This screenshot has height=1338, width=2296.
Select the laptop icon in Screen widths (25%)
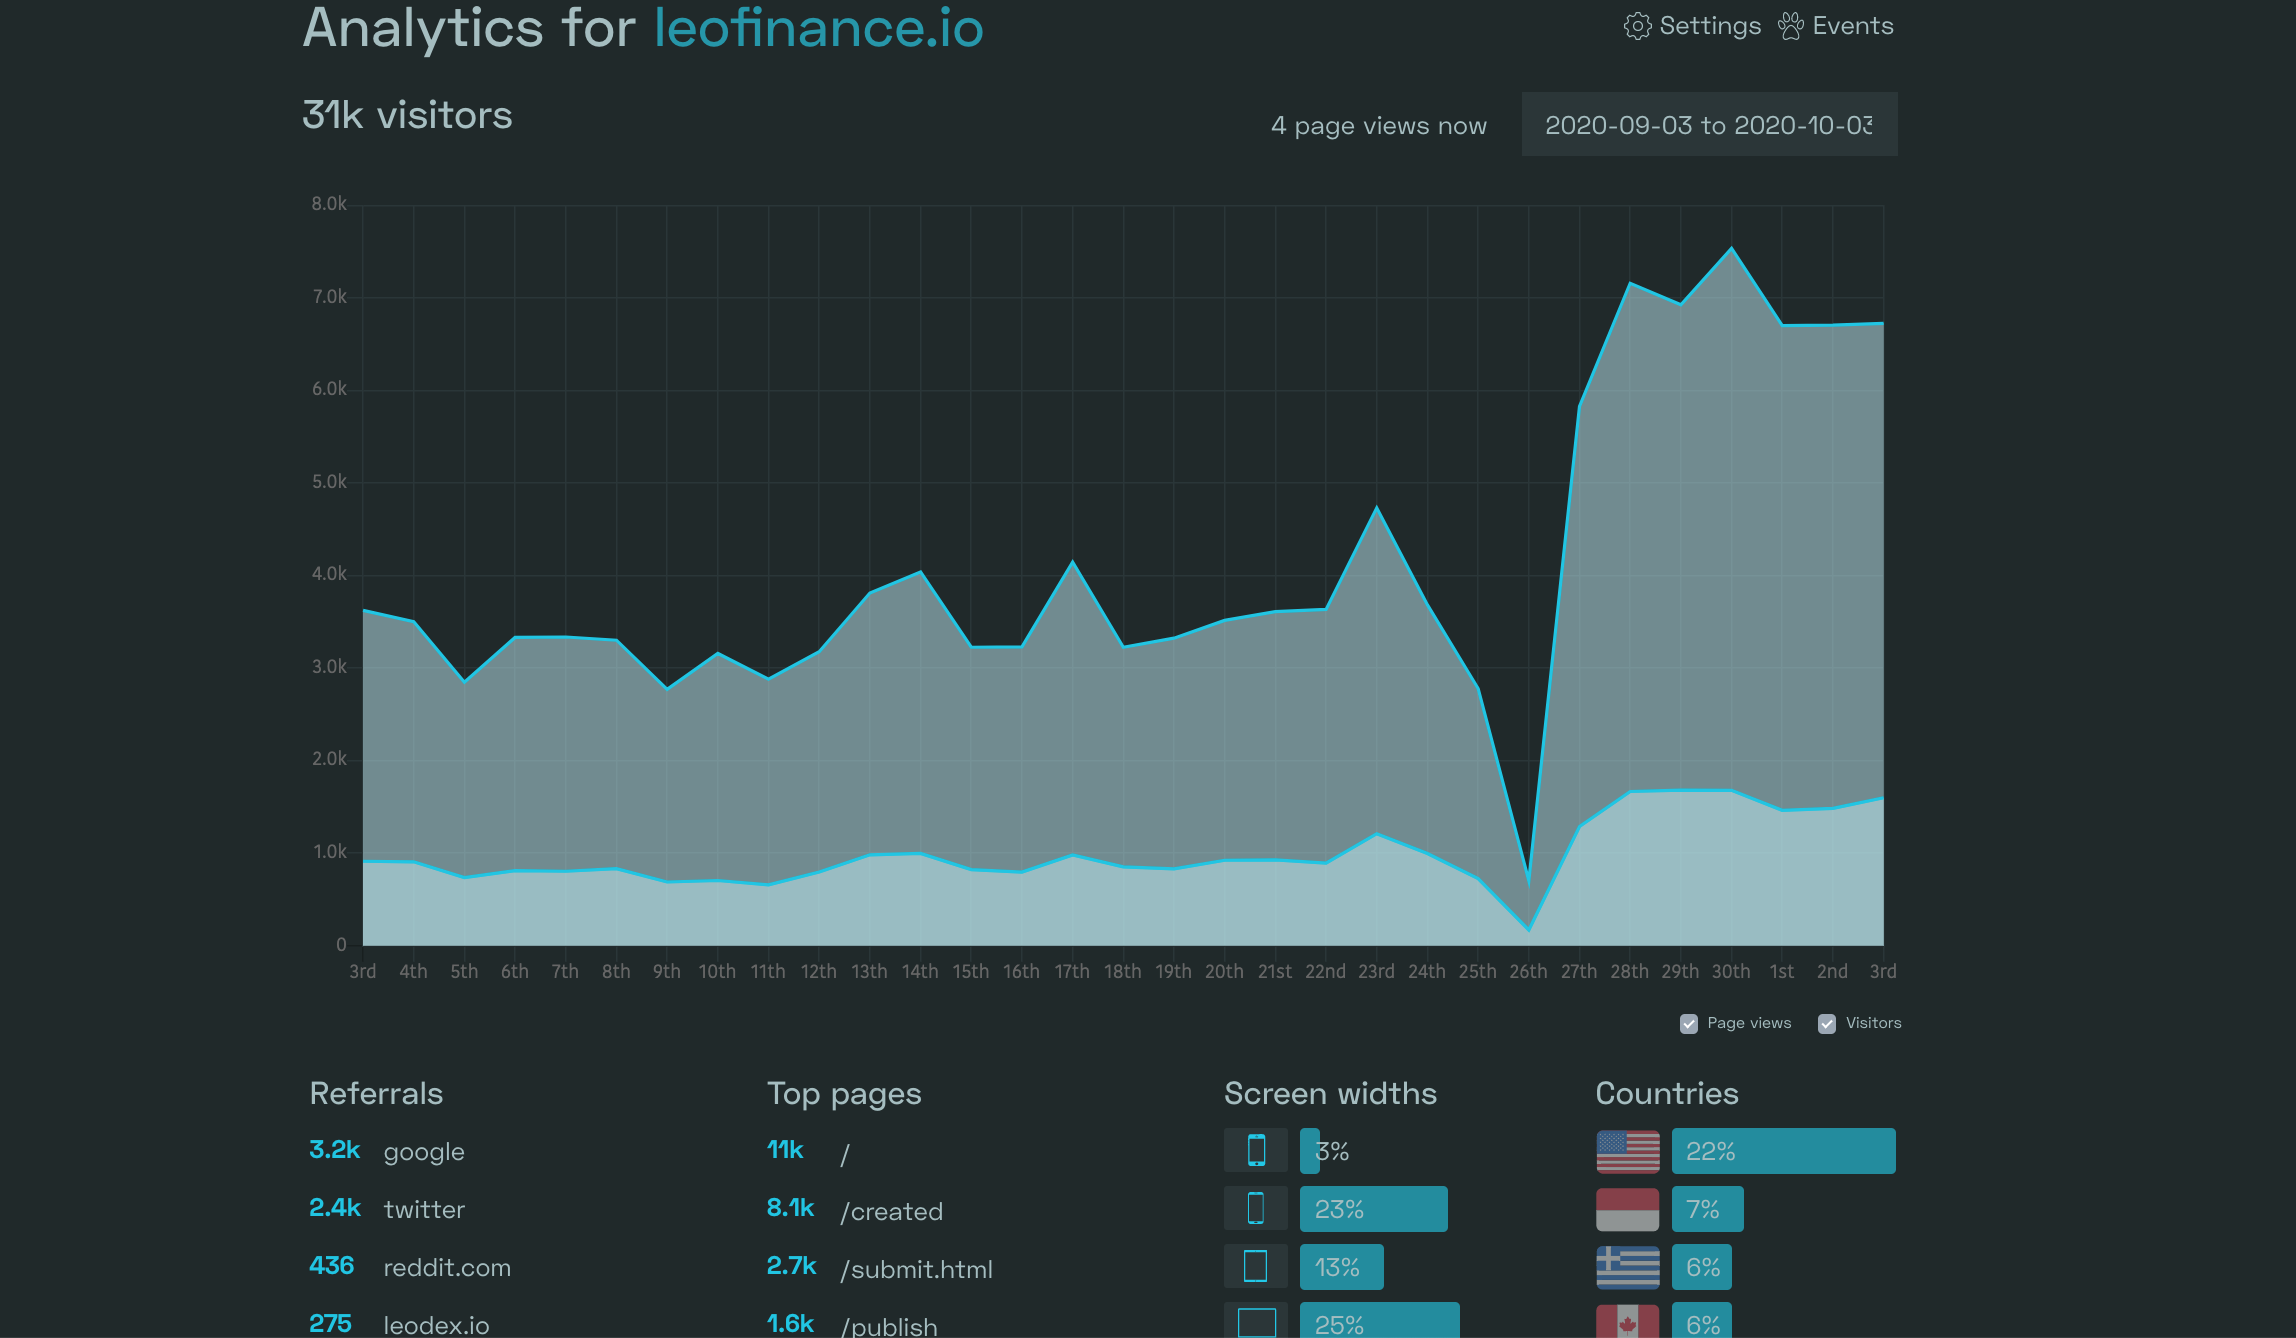click(x=1256, y=1322)
